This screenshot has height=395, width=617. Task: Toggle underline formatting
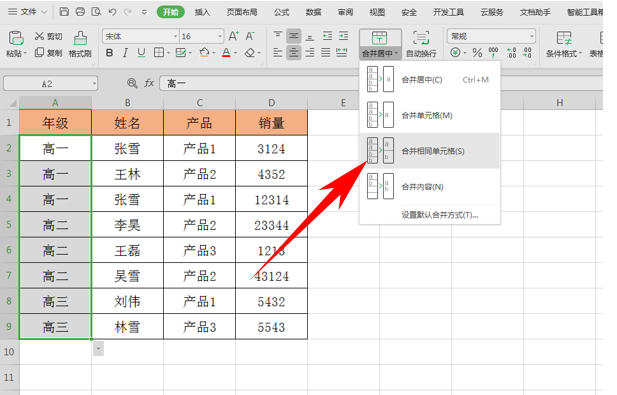[141, 53]
